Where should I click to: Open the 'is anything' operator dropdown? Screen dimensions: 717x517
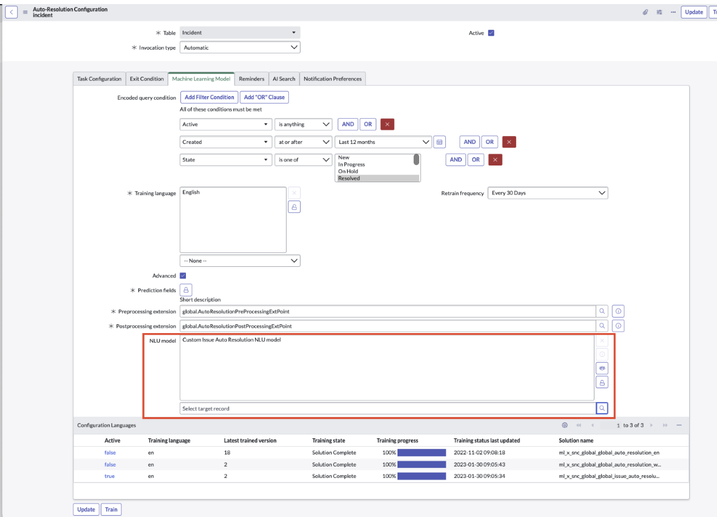coord(303,124)
